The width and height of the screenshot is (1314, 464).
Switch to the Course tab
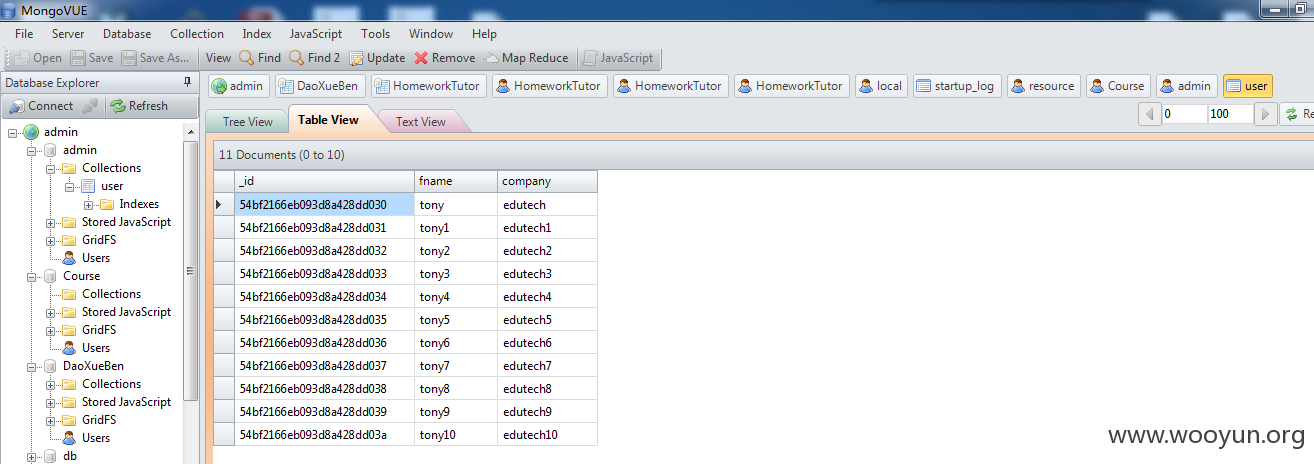point(1118,86)
